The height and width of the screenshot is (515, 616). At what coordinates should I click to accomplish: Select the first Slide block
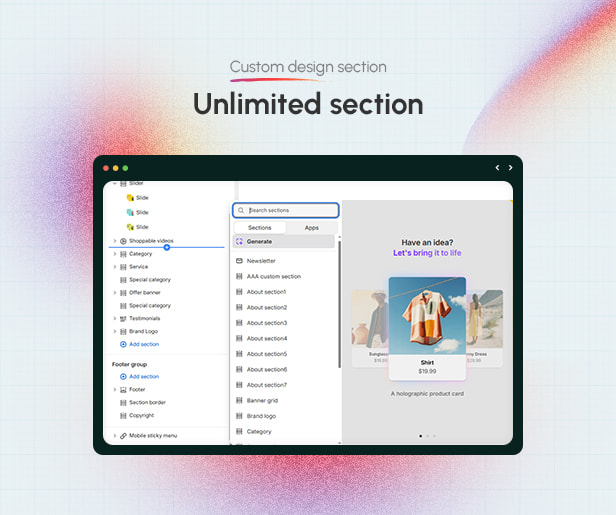point(142,198)
